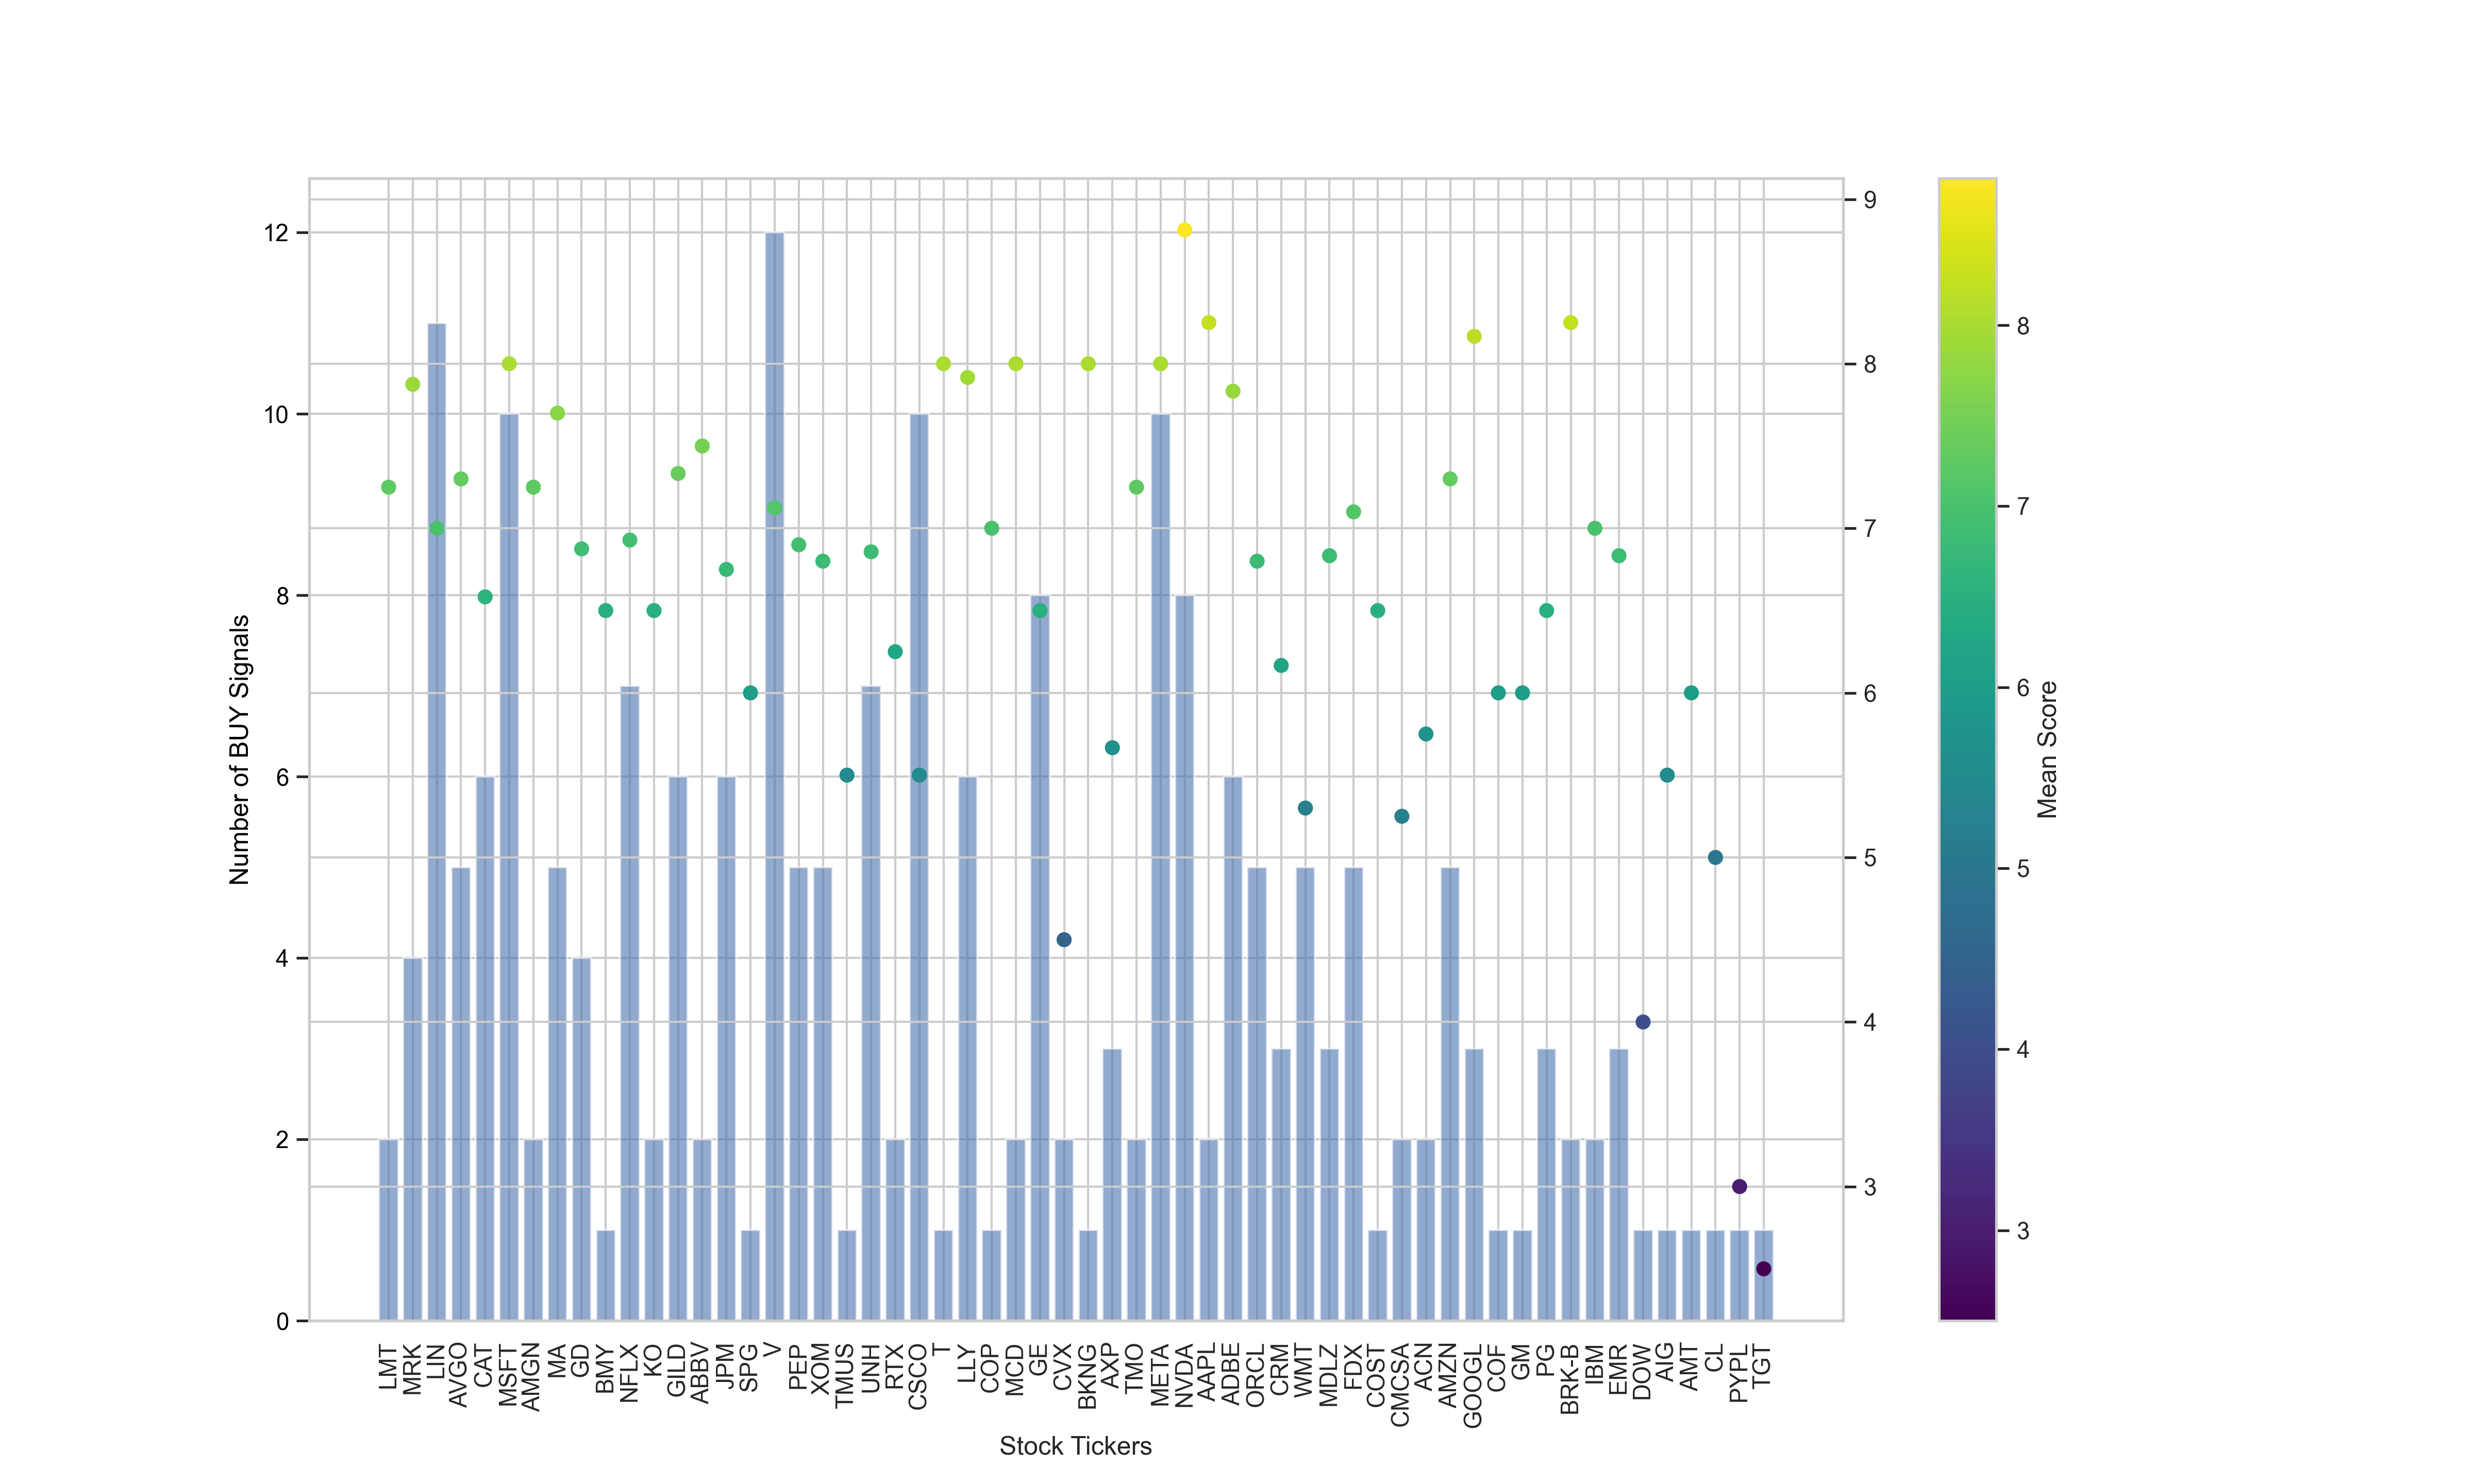Click the LMT ticker label
The height and width of the screenshot is (1484, 2474).
[388, 1367]
